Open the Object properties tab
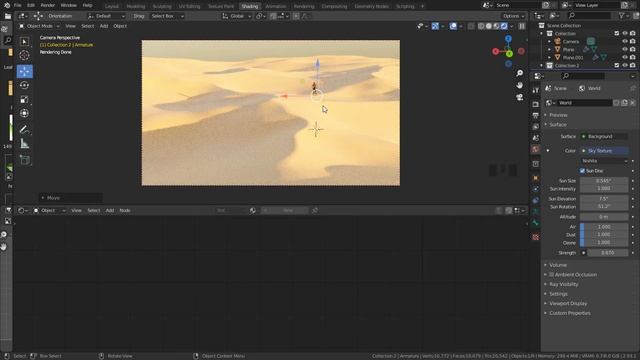Image resolution: width=640 pixels, height=360 pixels. 536,178
